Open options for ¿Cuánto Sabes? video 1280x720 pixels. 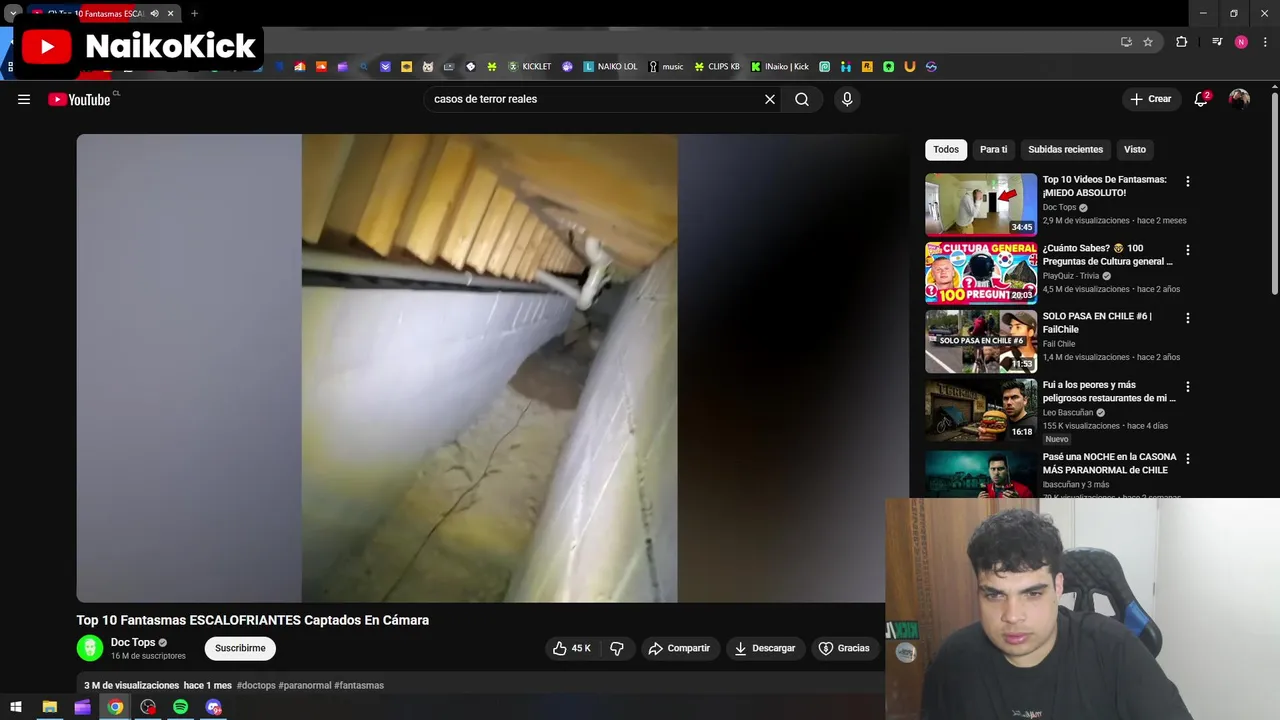point(1188,250)
